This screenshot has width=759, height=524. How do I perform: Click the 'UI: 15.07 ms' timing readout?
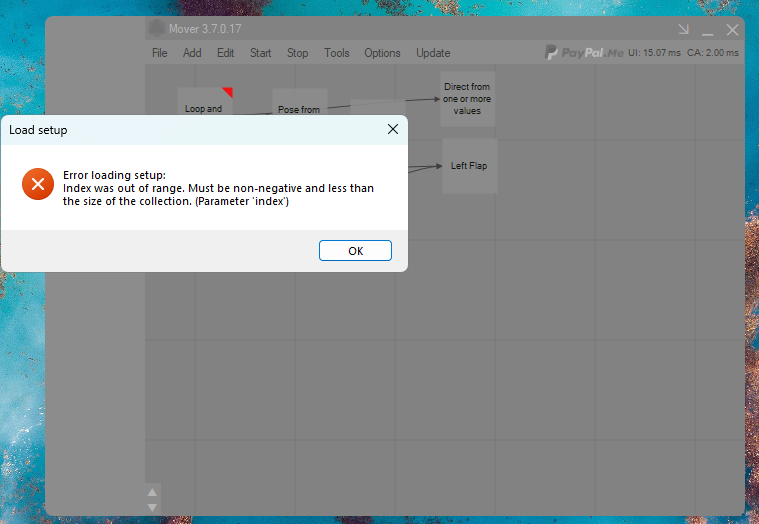(654, 53)
